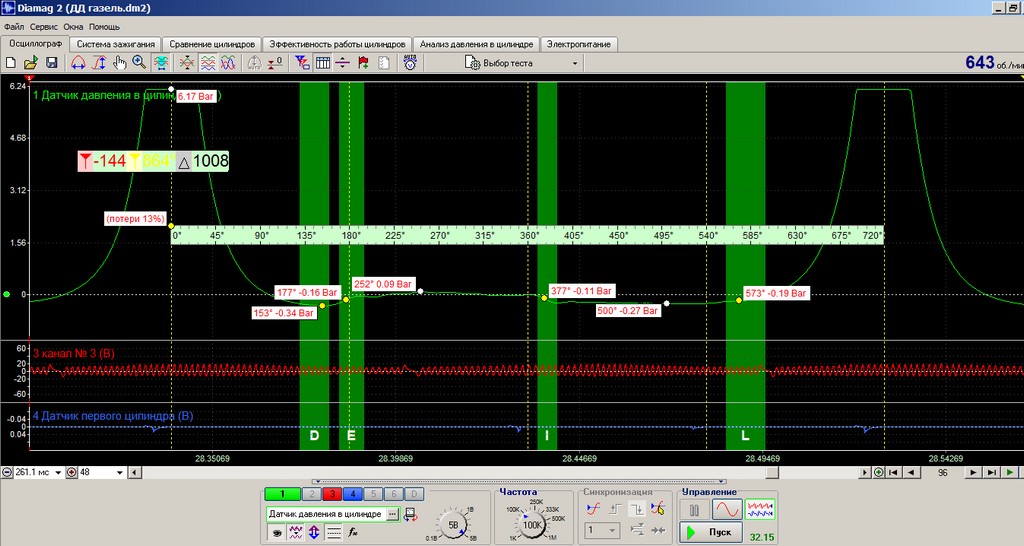Screen dimensions: 1024x546
Task: Click the line style icon
Action: click(x=334, y=532)
